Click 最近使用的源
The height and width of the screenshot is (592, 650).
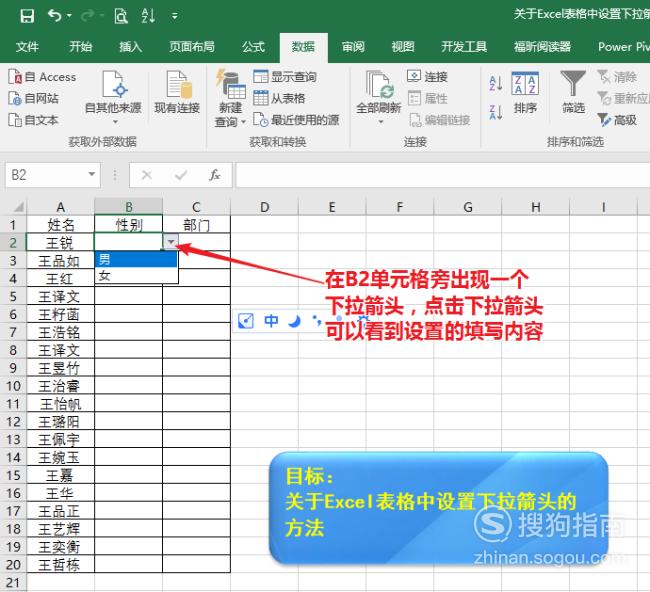(x=296, y=120)
